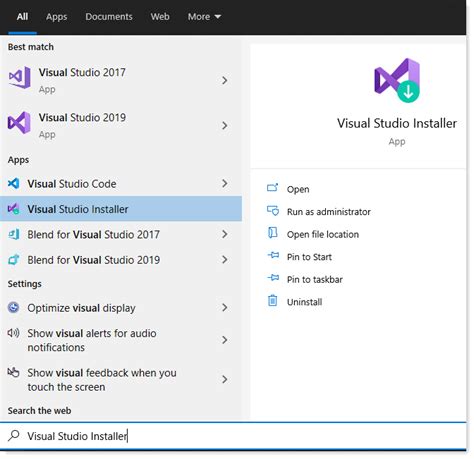Click the Visual Studio 2017 app icon
This screenshot has width=474, height=459.
19,77
